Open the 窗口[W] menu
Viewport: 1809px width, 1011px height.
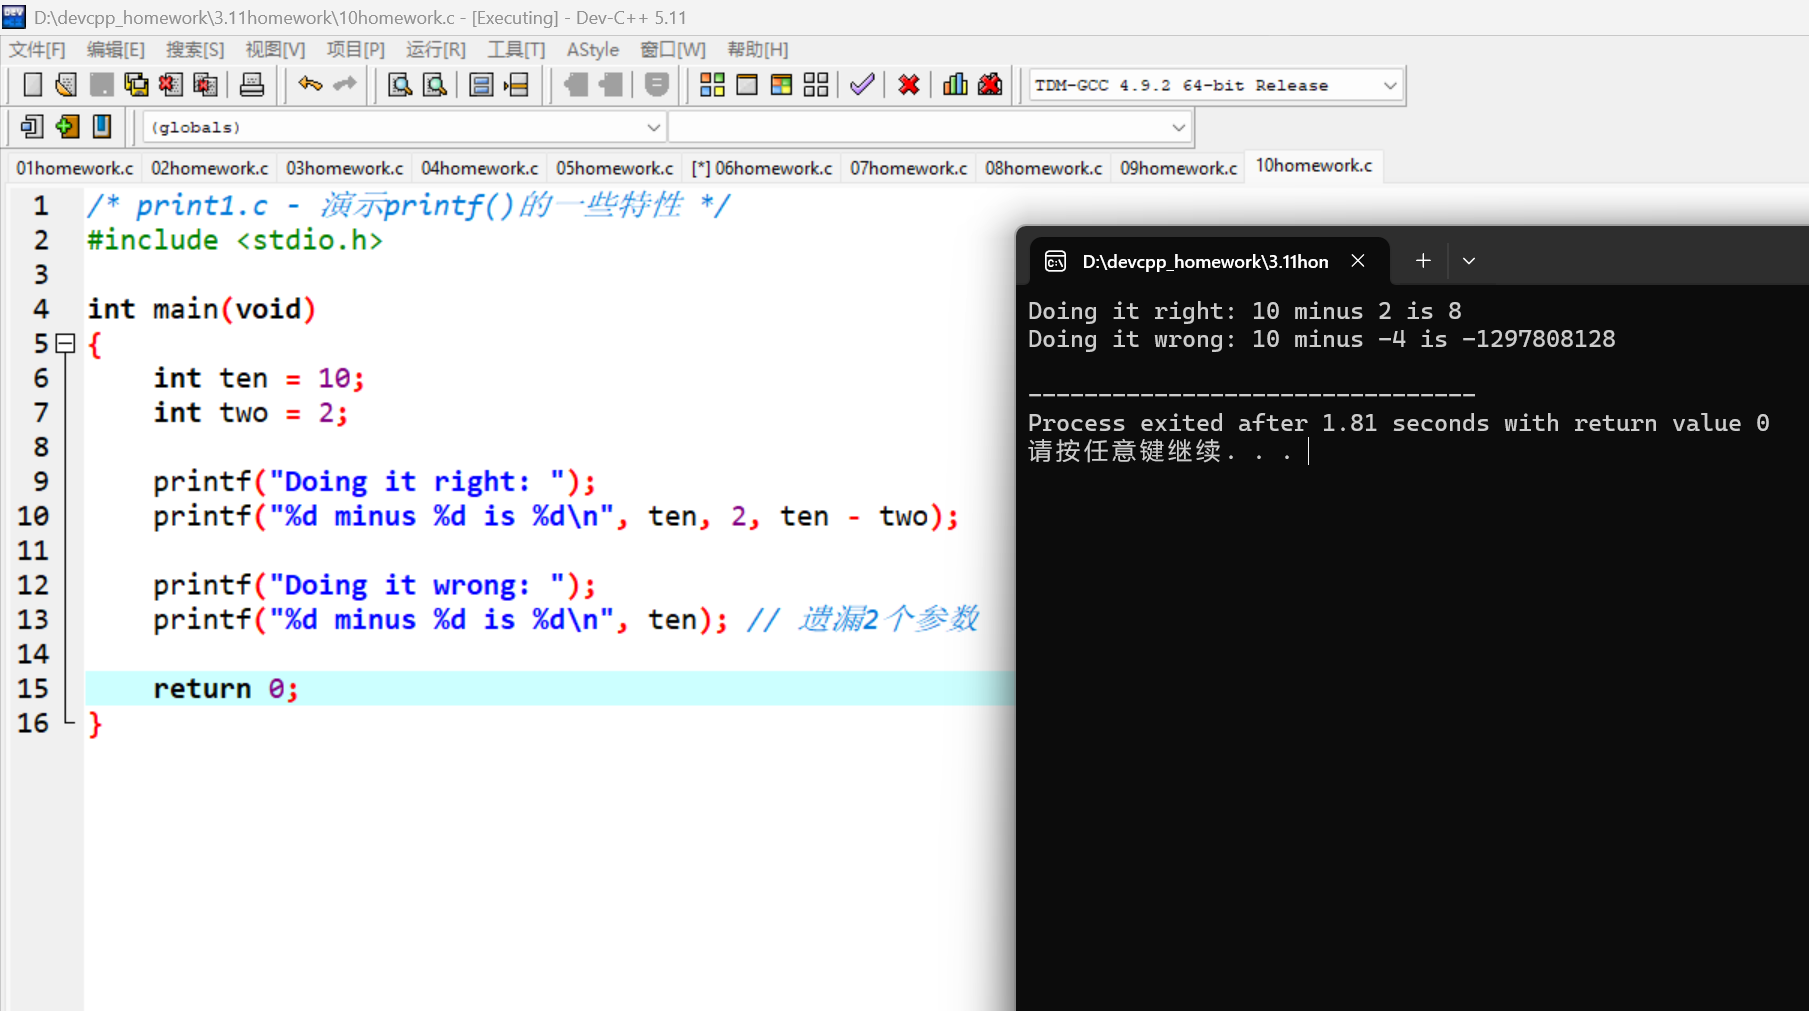(673, 49)
